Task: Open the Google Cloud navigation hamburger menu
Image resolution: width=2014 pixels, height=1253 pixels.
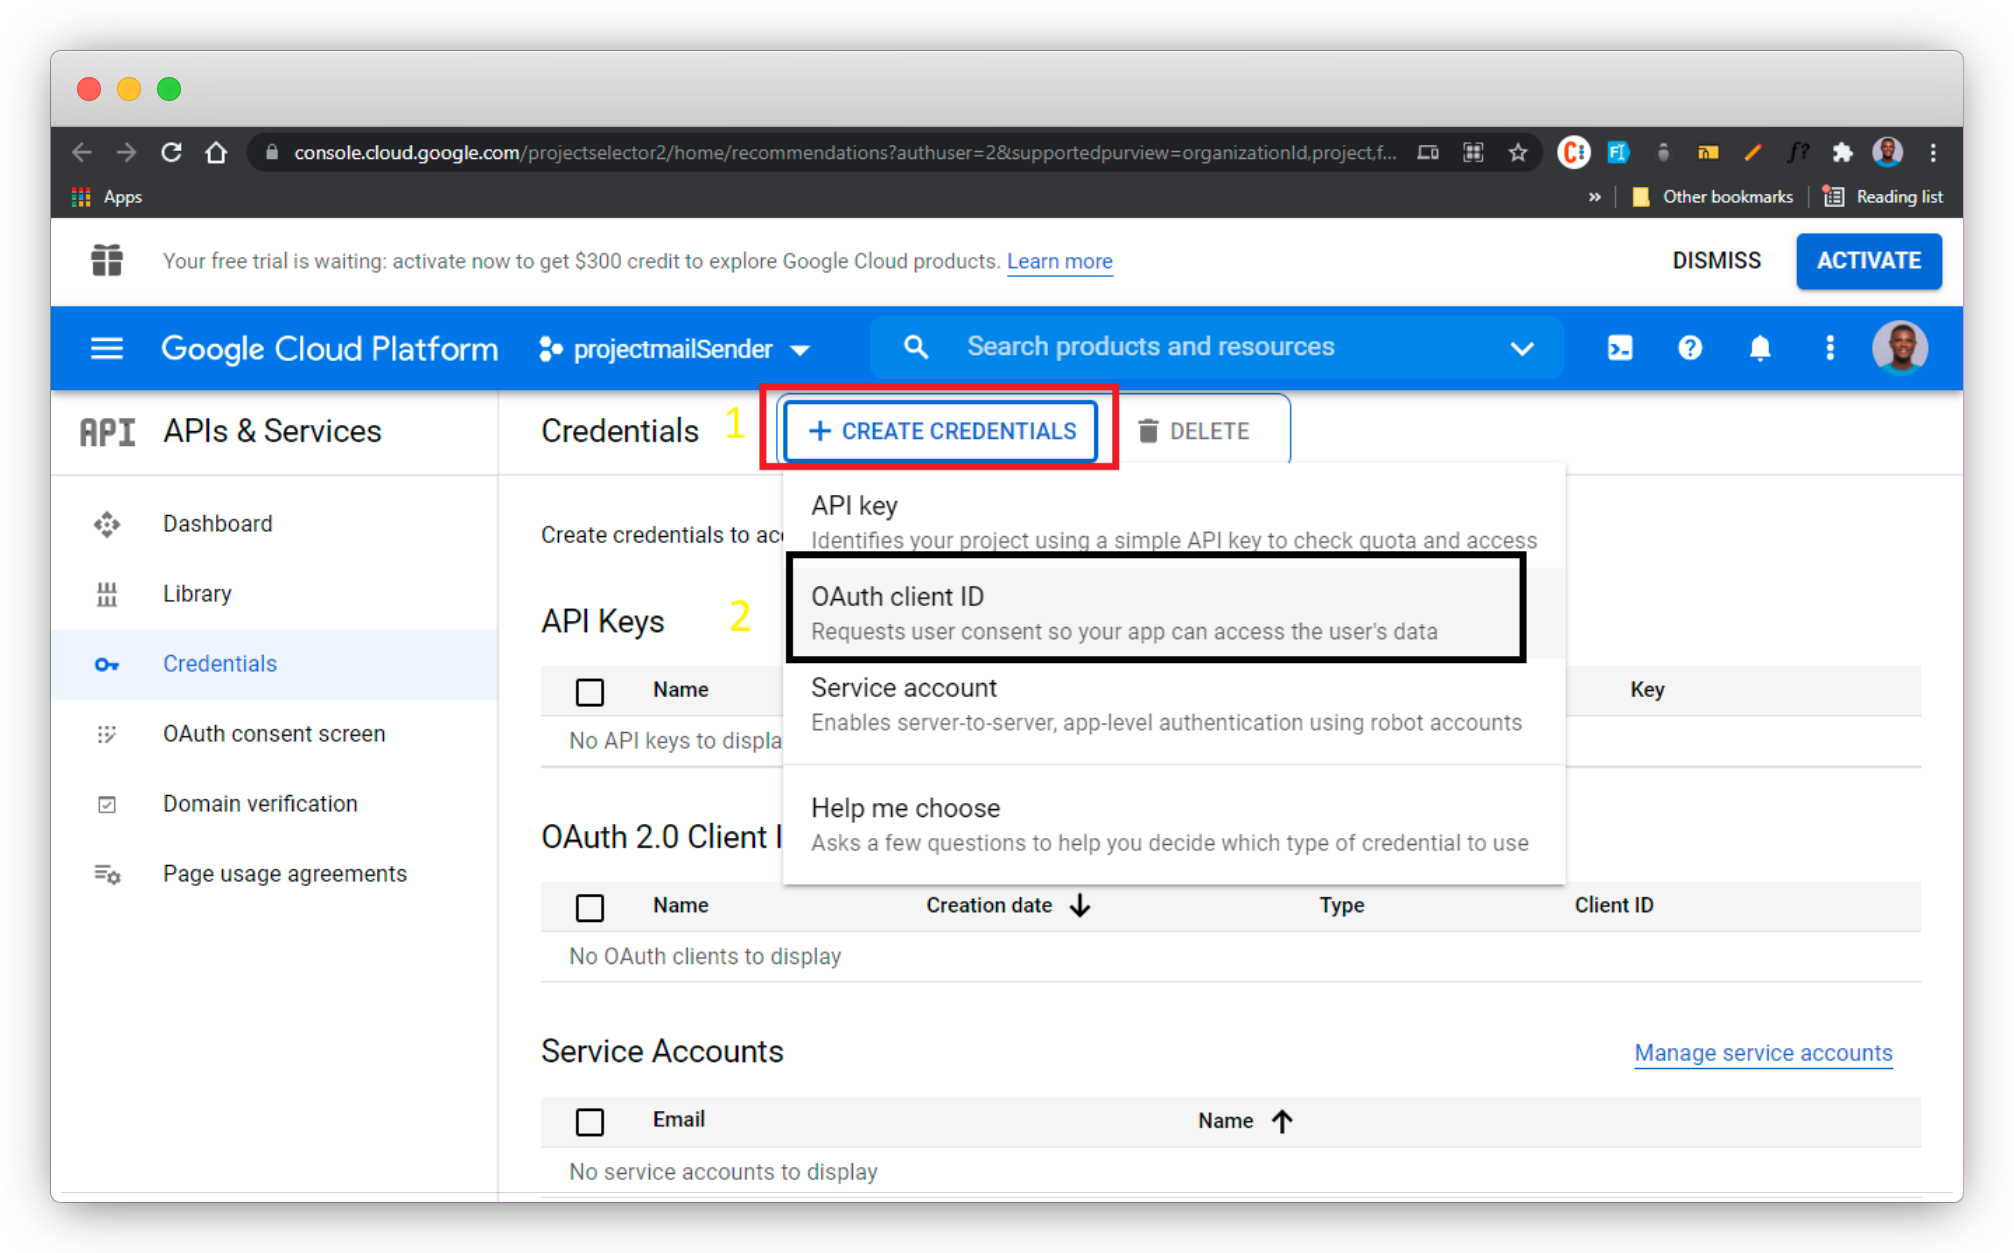Action: (x=107, y=348)
